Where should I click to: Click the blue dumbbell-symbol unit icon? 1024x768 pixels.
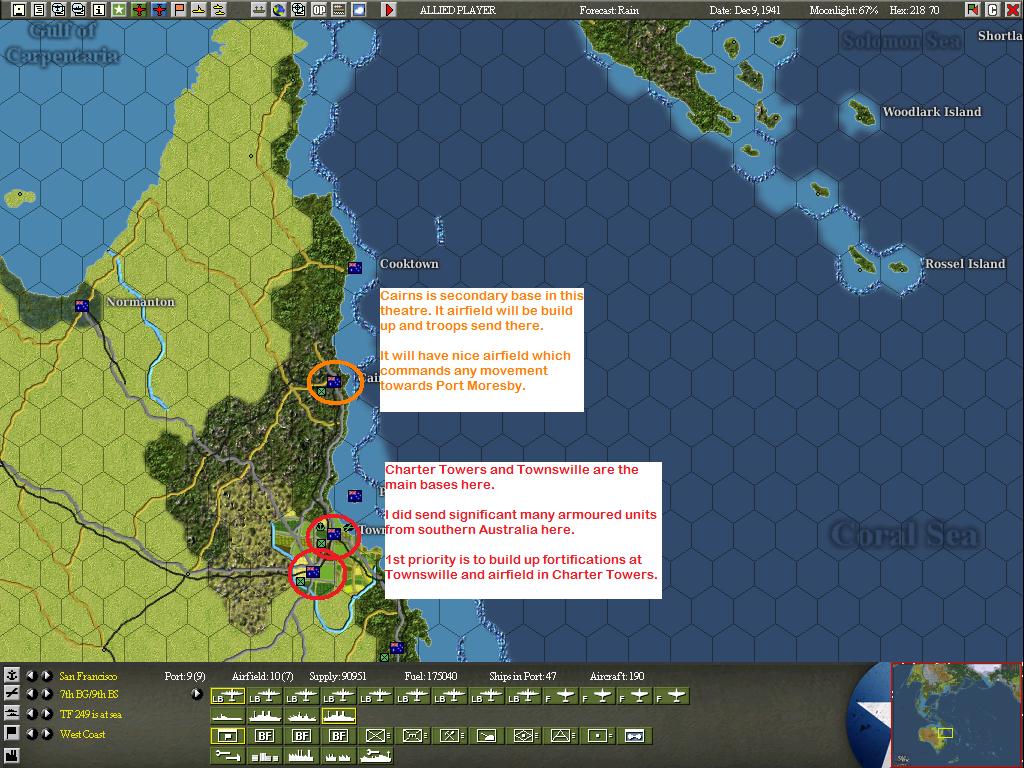635,736
